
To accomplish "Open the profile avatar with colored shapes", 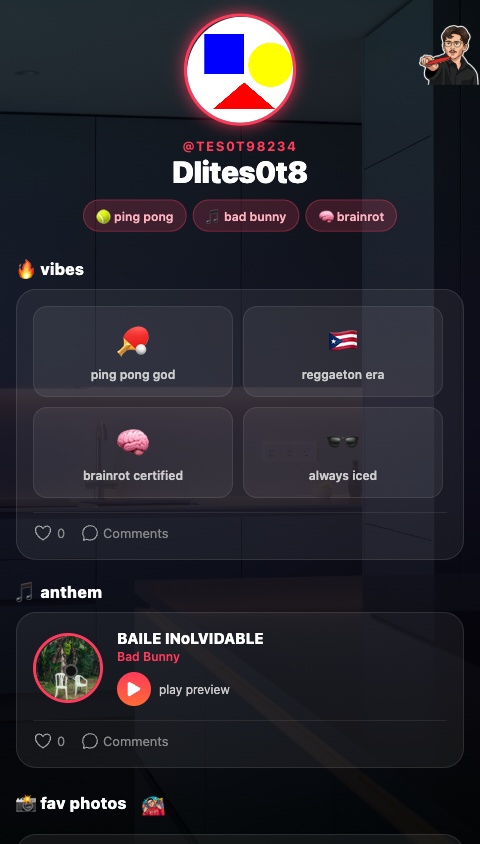I will (x=240, y=70).
